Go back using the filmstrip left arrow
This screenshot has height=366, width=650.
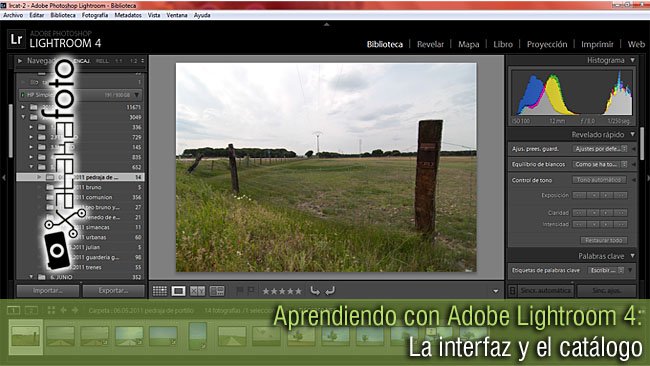tap(63, 310)
